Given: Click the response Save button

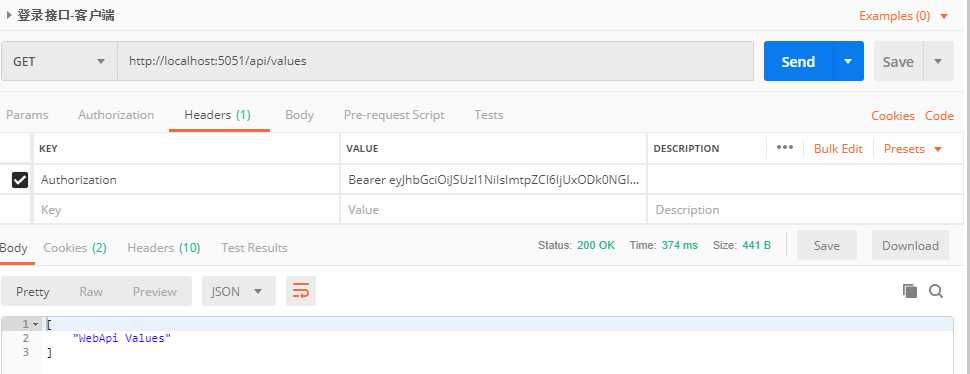Looking at the screenshot, I should (826, 245).
